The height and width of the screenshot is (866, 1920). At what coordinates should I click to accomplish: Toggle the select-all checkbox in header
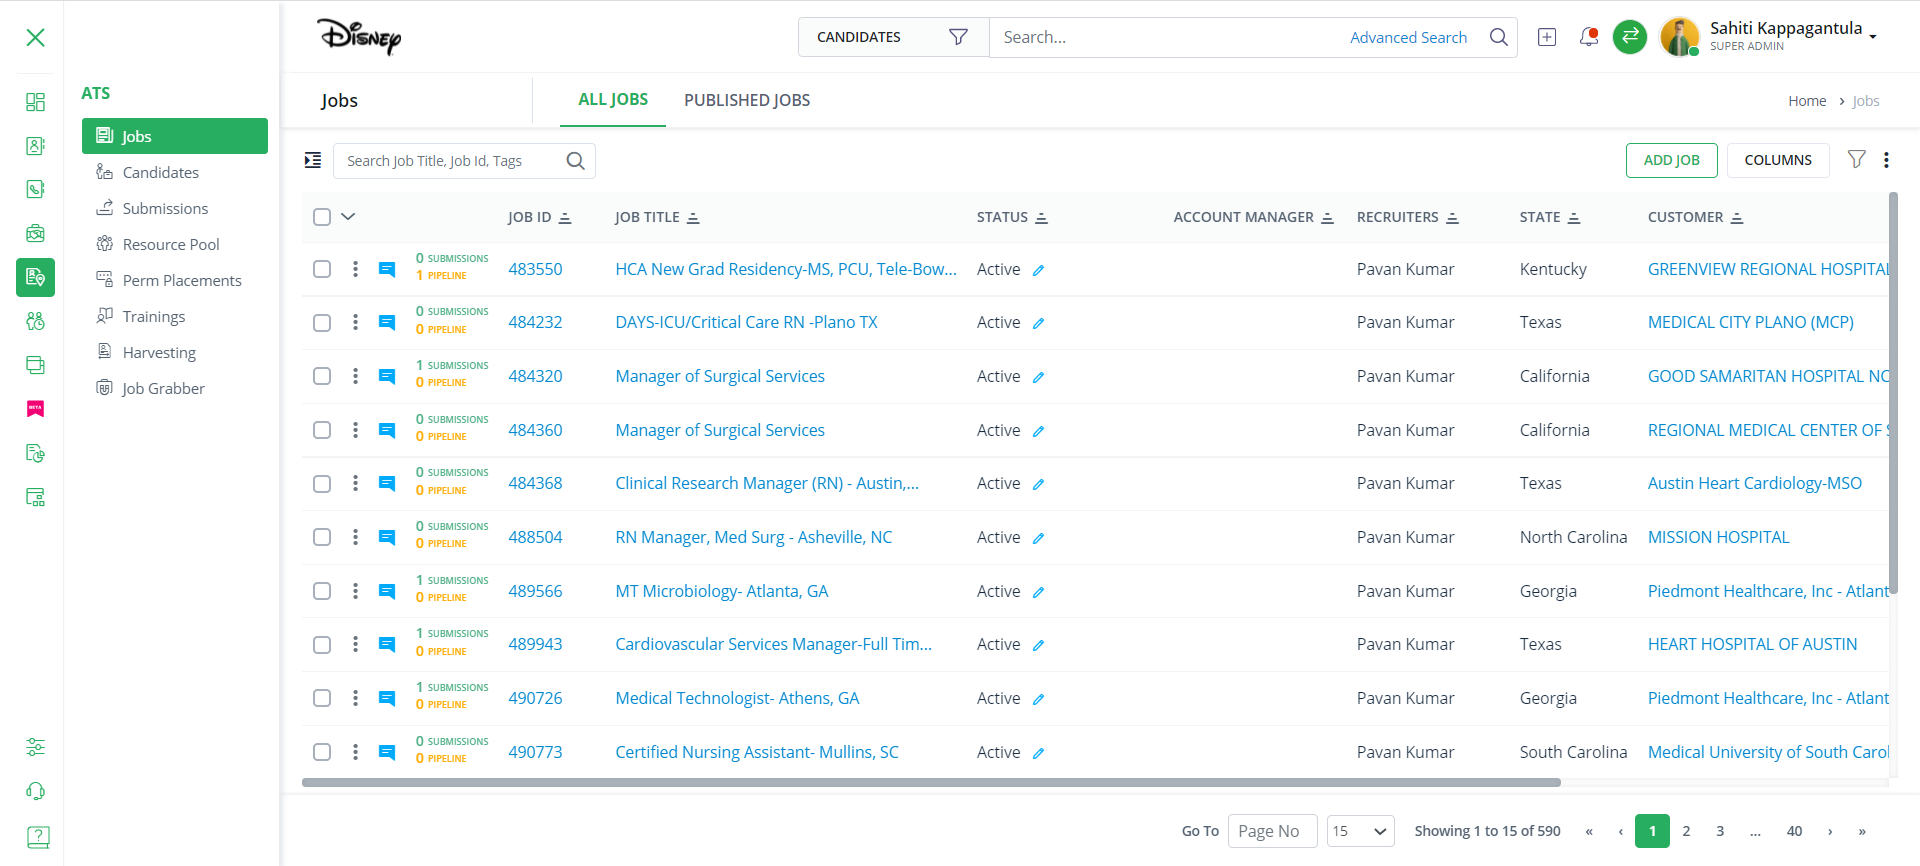point(322,217)
